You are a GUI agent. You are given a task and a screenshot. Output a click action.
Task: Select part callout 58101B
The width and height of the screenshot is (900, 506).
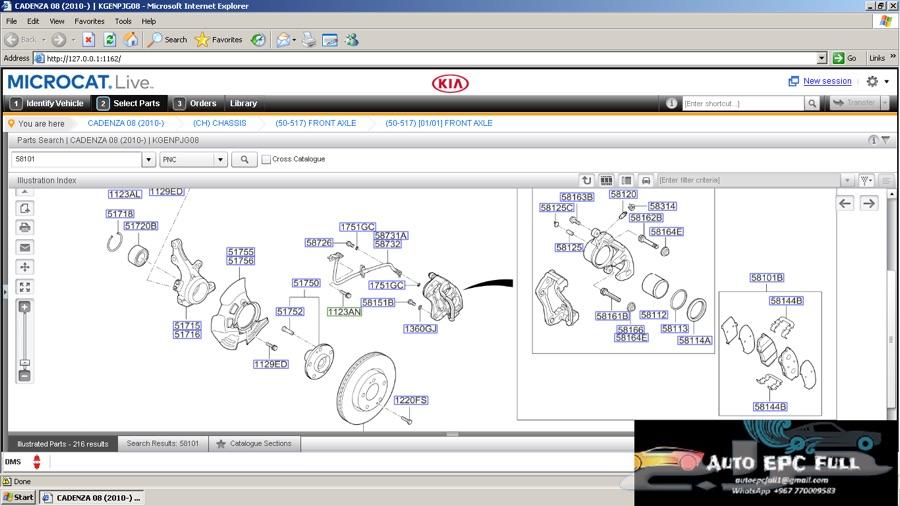pyautogui.click(x=767, y=278)
